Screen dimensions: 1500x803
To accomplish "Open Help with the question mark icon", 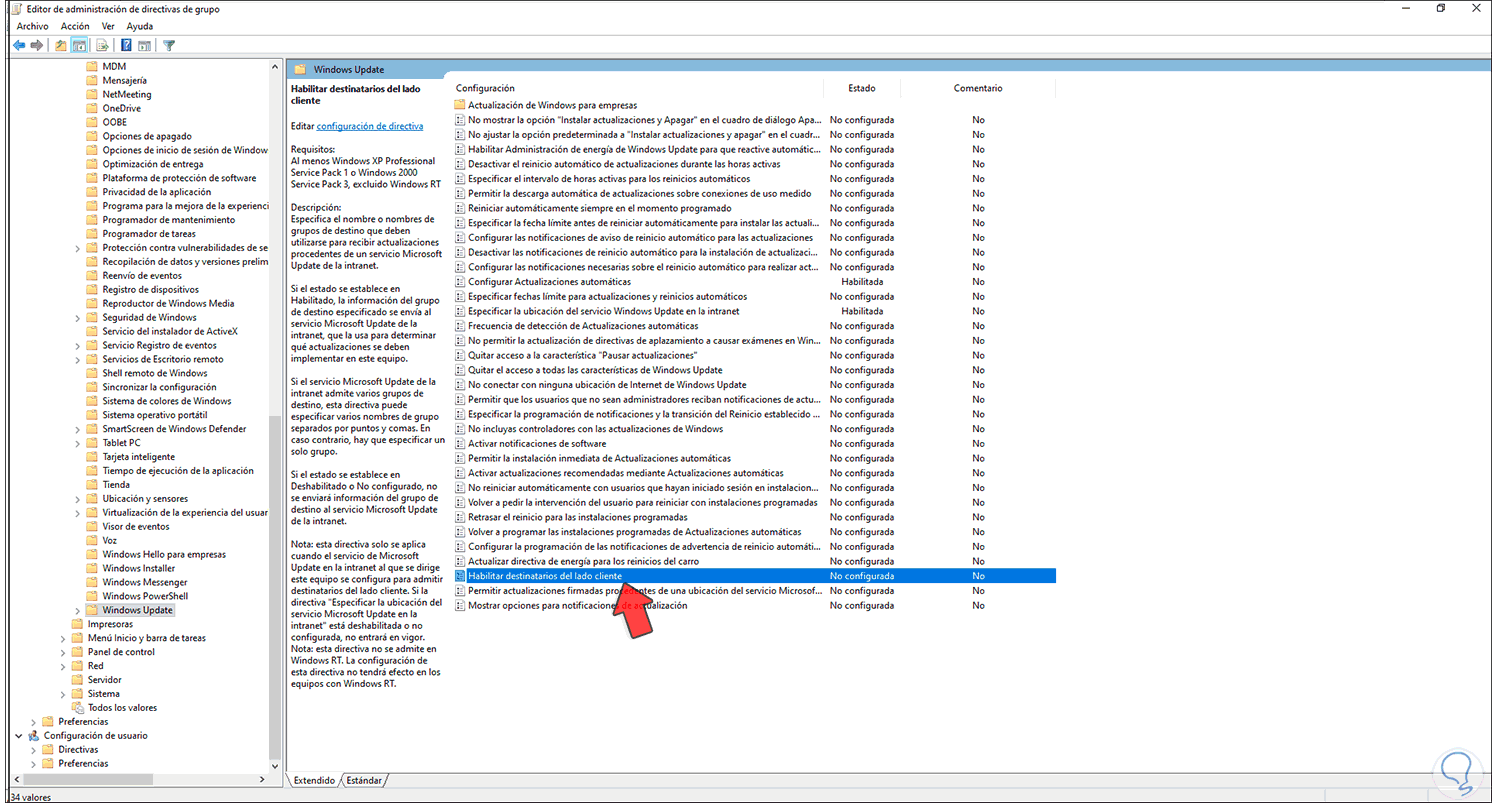I will [x=126, y=45].
